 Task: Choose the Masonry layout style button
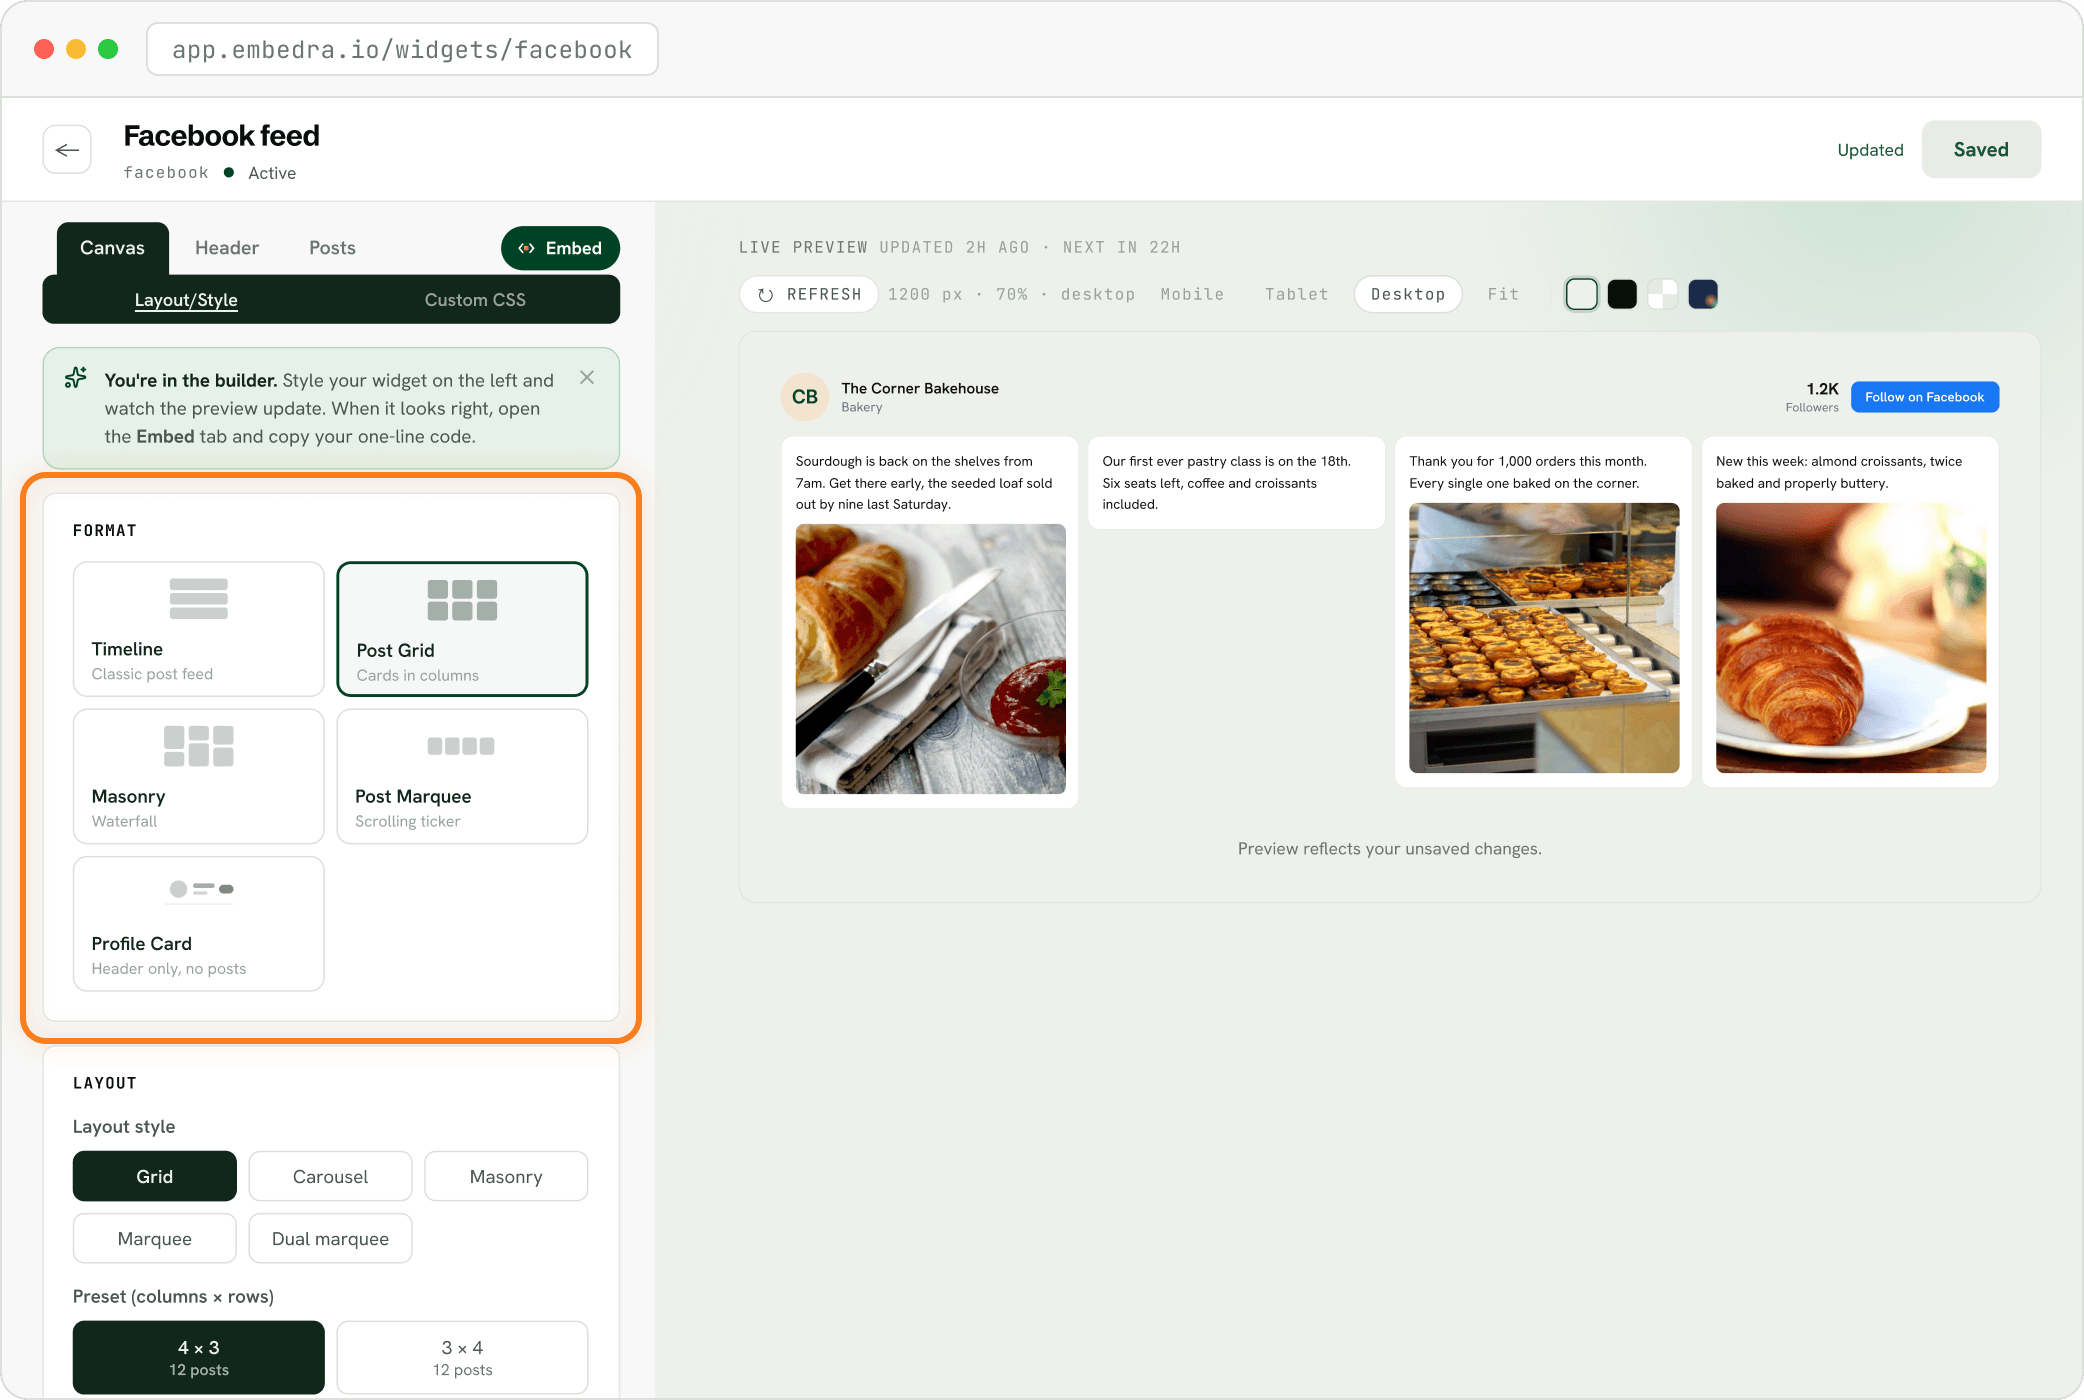[506, 1176]
